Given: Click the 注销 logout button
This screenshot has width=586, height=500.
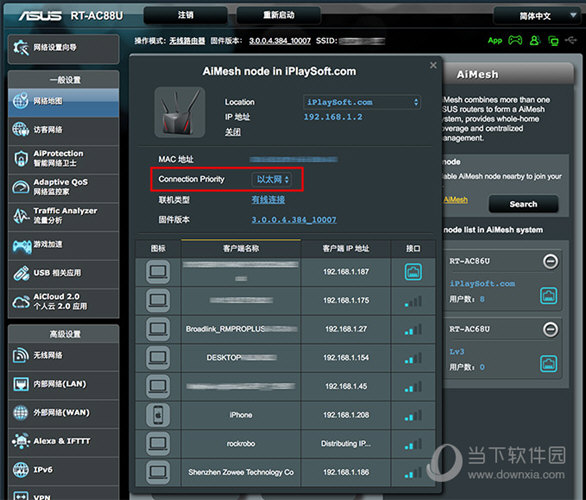Looking at the screenshot, I should 185,15.
